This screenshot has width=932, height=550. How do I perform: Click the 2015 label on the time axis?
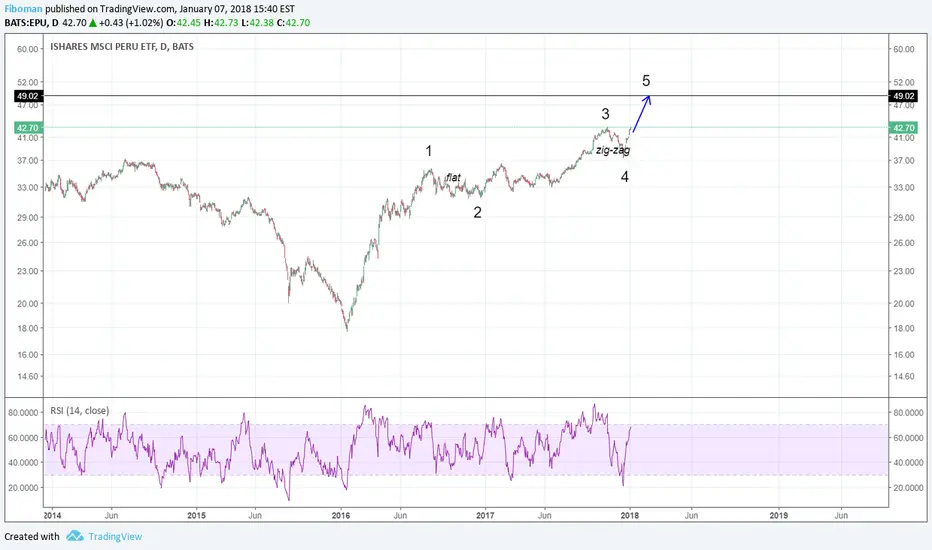click(196, 515)
